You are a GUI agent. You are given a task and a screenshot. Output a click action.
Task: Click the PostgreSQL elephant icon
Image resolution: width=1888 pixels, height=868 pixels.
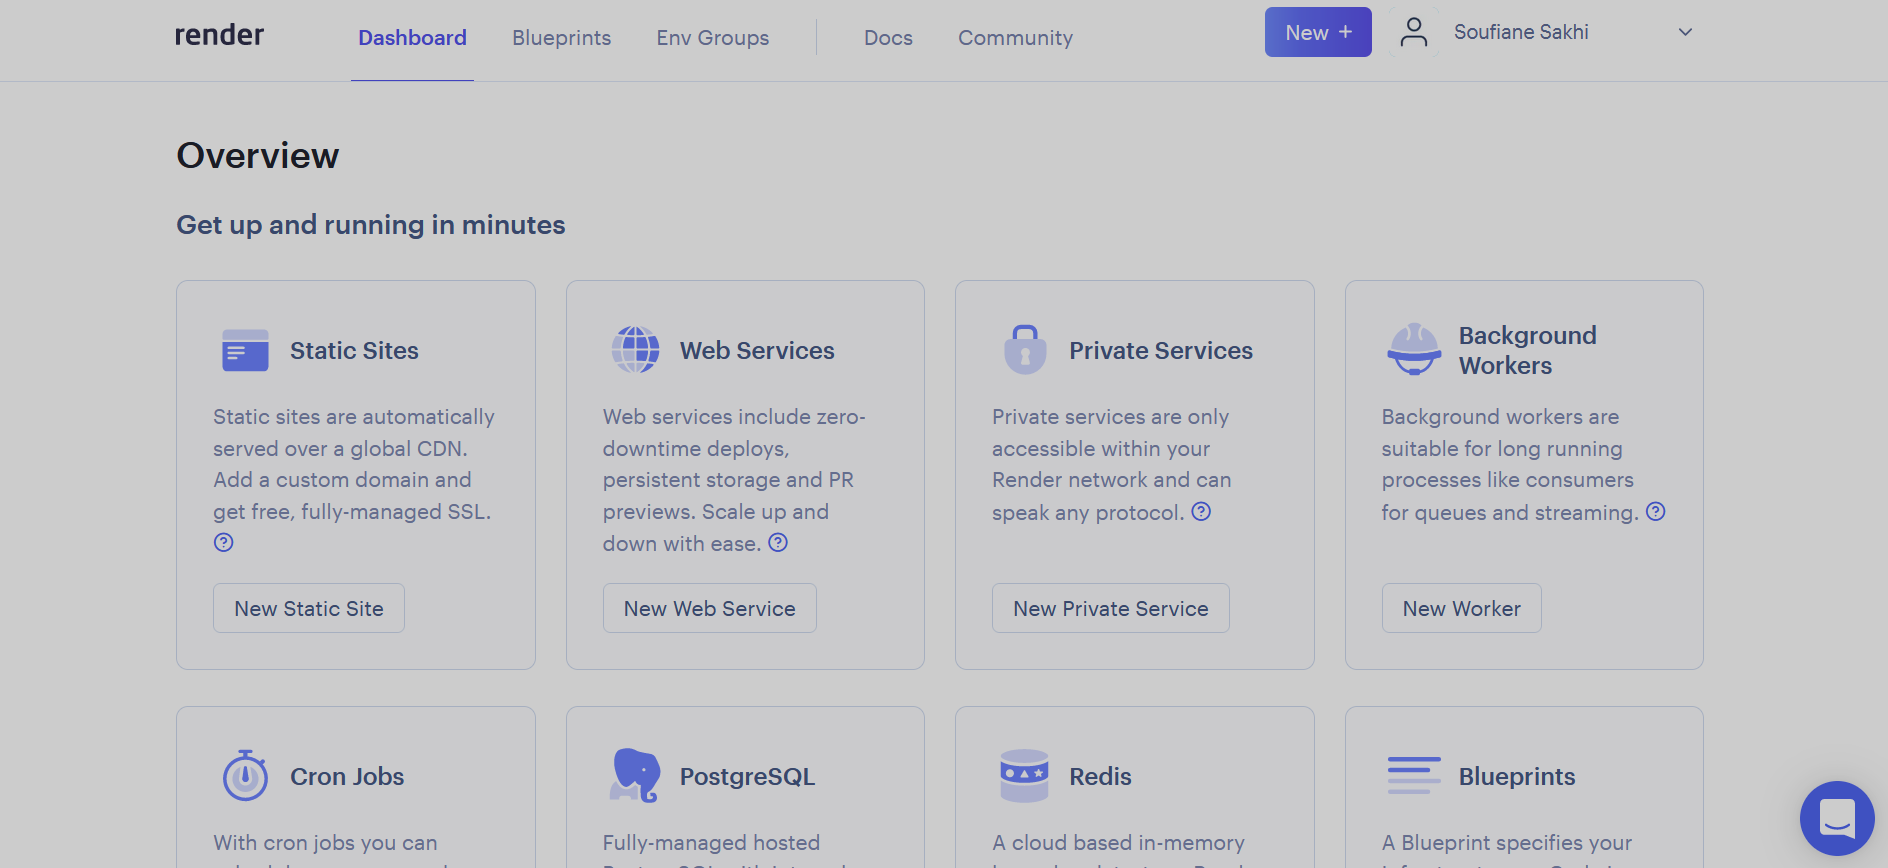pyautogui.click(x=635, y=776)
